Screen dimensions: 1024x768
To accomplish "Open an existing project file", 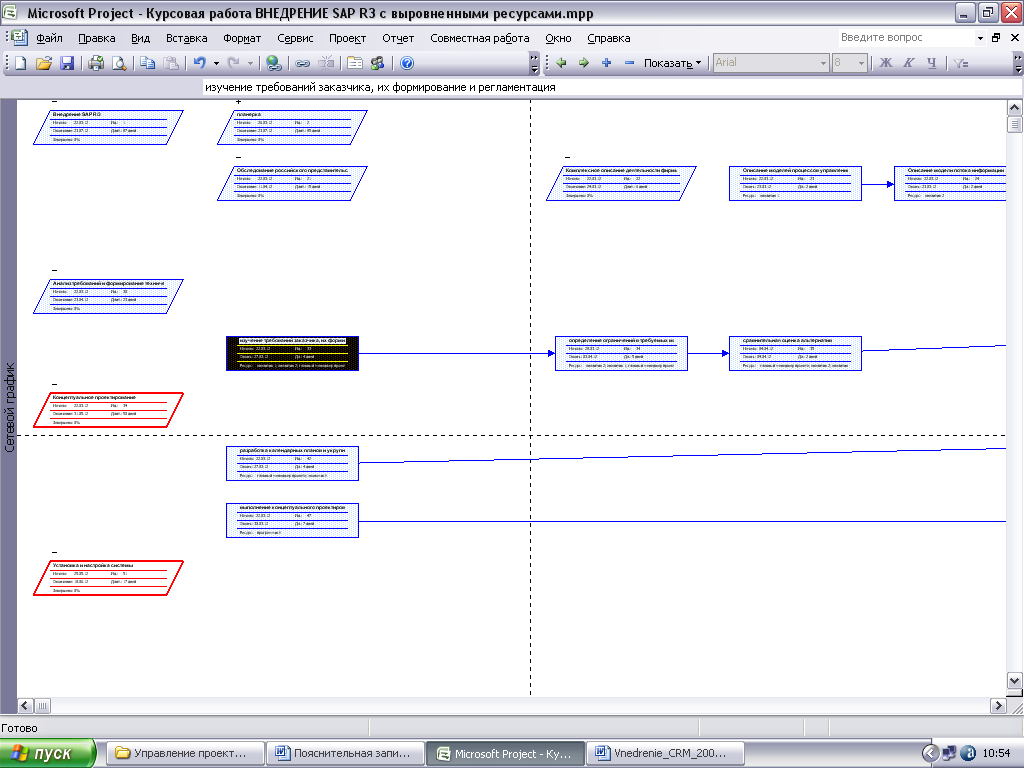I will pyautogui.click(x=44, y=63).
